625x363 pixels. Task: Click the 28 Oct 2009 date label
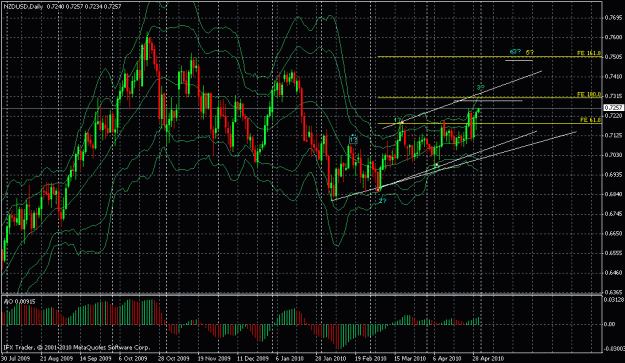pos(173,358)
